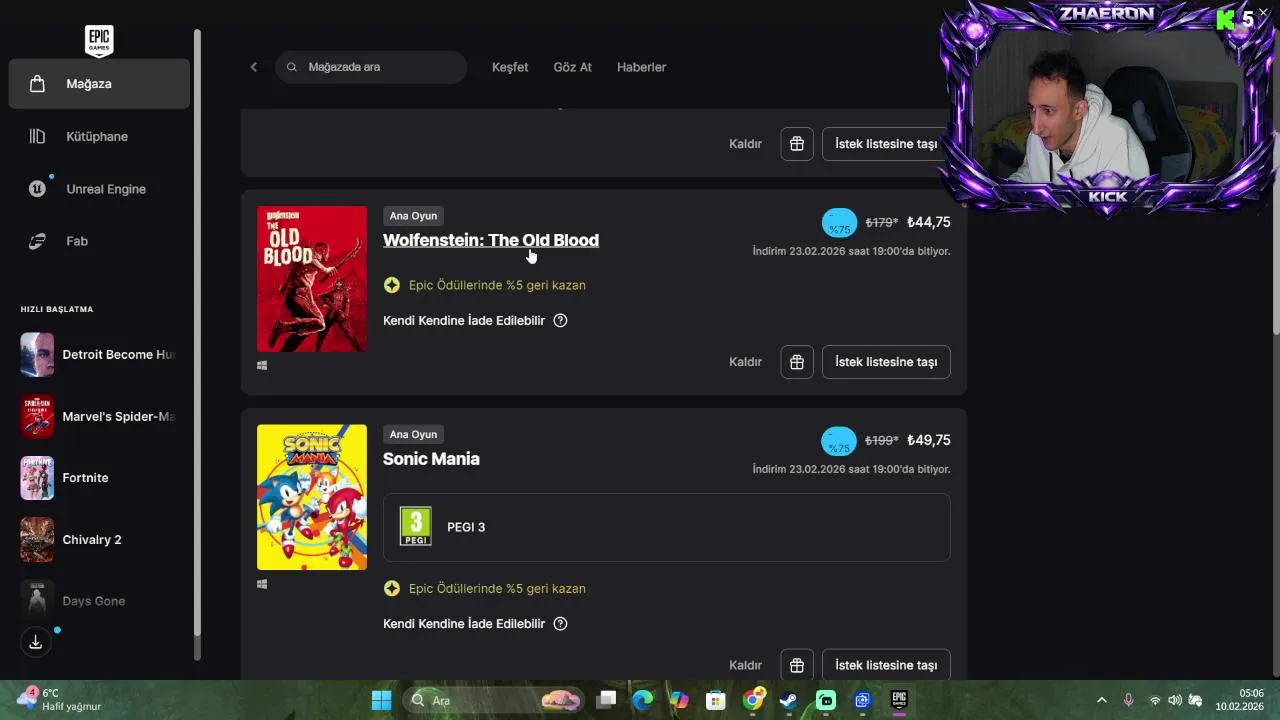Click the gift icon for Sonic Mania
This screenshot has height=720, width=1280.
(797, 665)
